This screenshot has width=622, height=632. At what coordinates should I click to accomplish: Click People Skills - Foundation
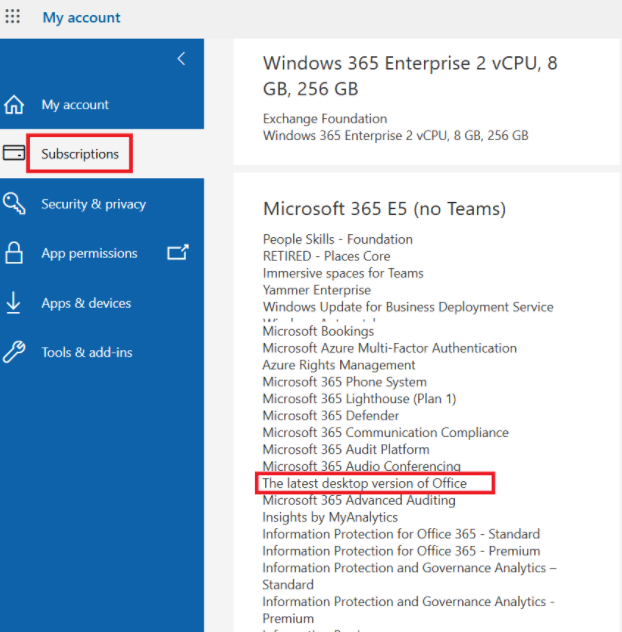338,239
